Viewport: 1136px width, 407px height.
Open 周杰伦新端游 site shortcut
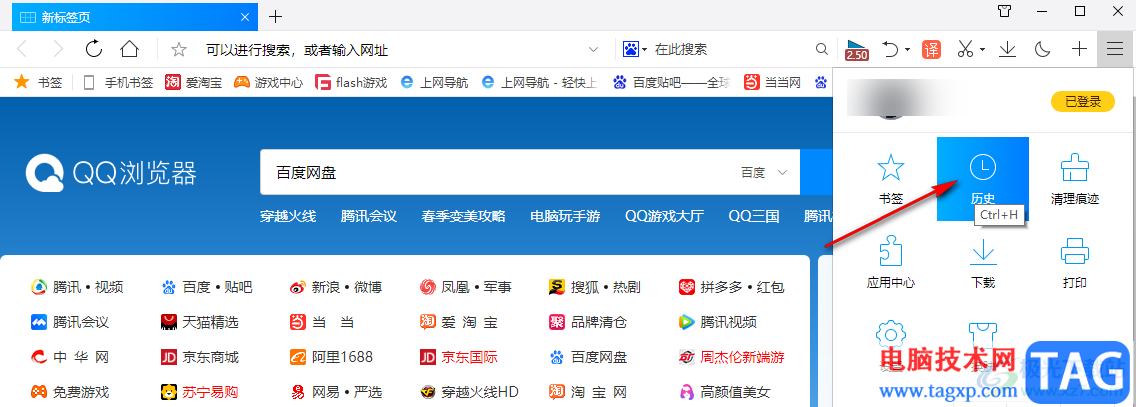click(731, 357)
